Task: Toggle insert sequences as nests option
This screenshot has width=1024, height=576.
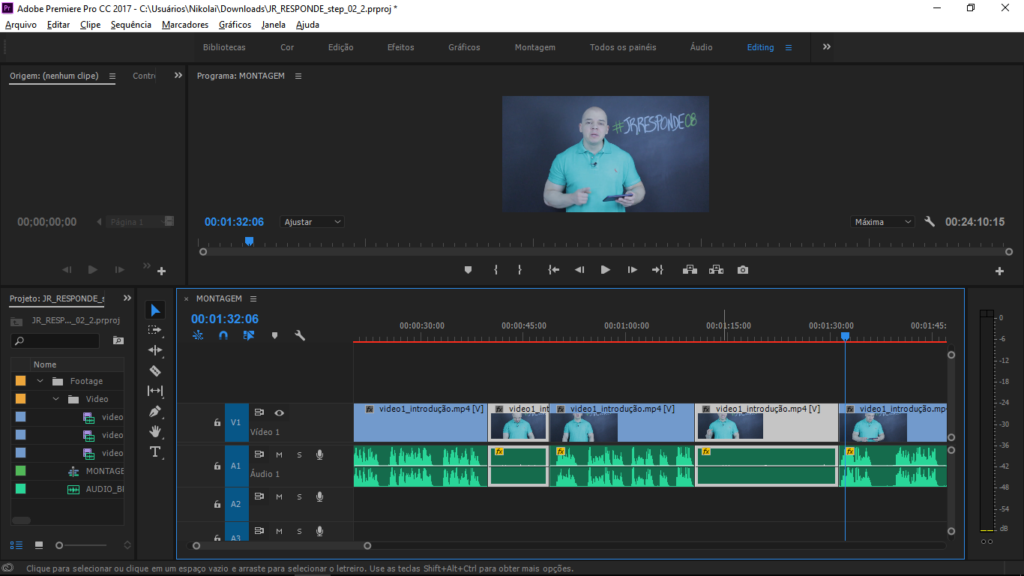Action: click(198, 335)
